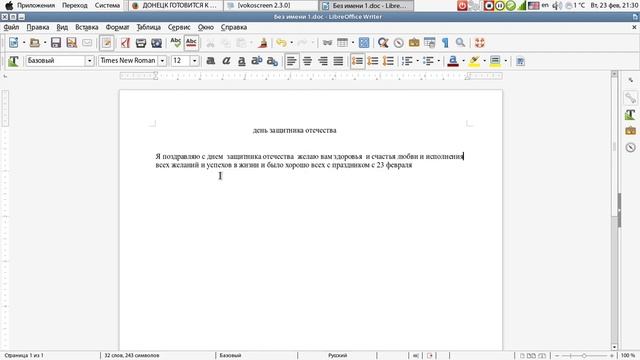Screen dimensions: 640x360
Task: Toggle subscript formatting
Action: click(272, 61)
